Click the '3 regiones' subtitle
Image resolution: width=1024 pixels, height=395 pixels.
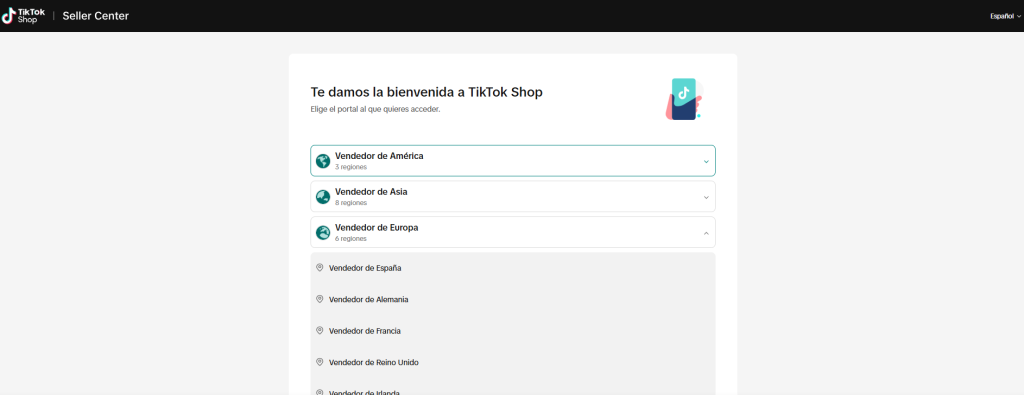(x=351, y=167)
